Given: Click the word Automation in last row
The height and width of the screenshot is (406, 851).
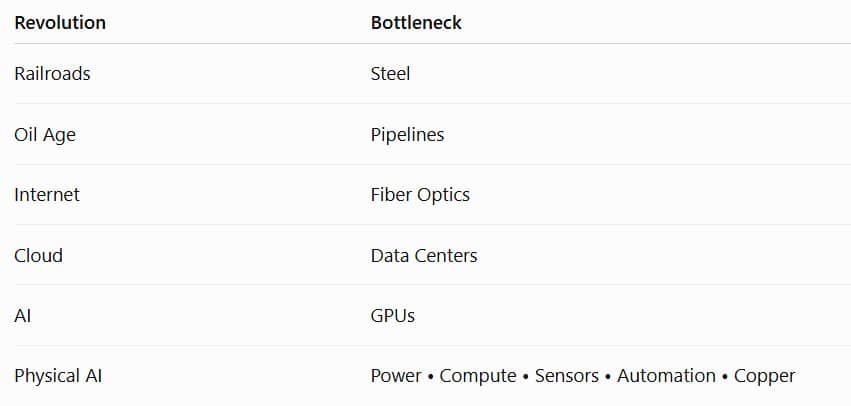Looking at the screenshot, I should coord(666,376).
